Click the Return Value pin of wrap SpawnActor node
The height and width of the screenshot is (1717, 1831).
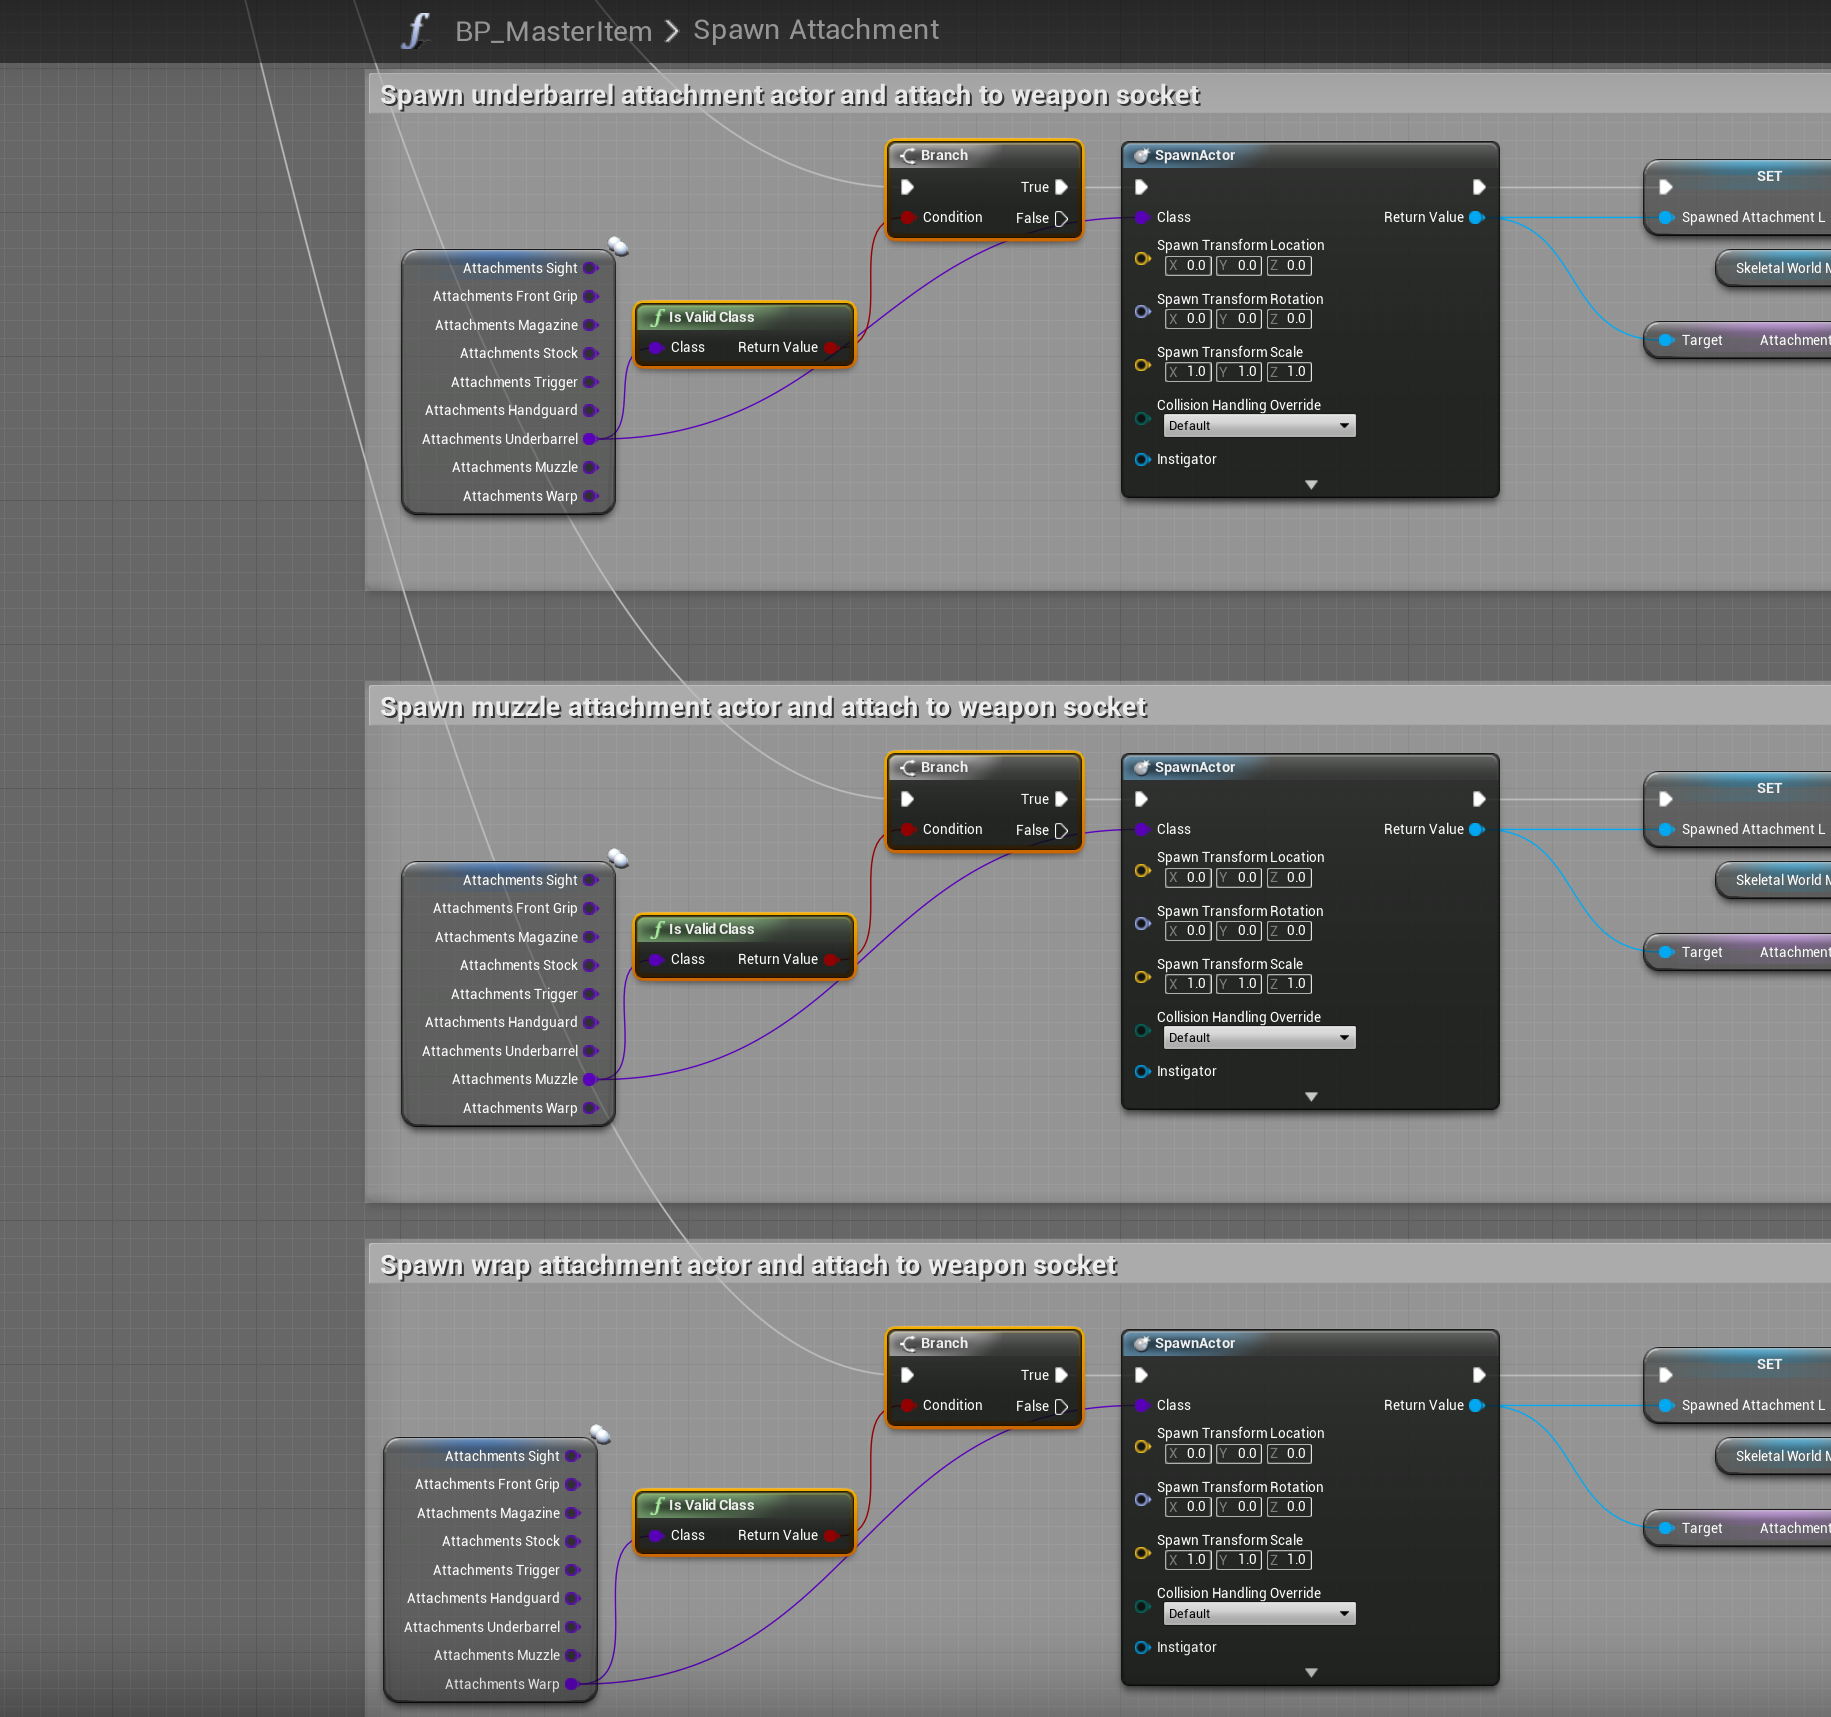point(1476,1405)
